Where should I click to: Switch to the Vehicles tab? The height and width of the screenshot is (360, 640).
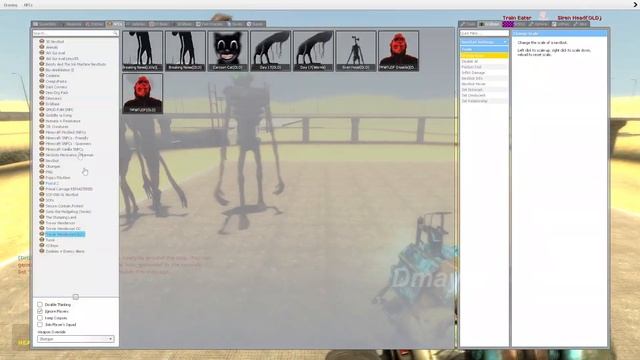click(136, 24)
